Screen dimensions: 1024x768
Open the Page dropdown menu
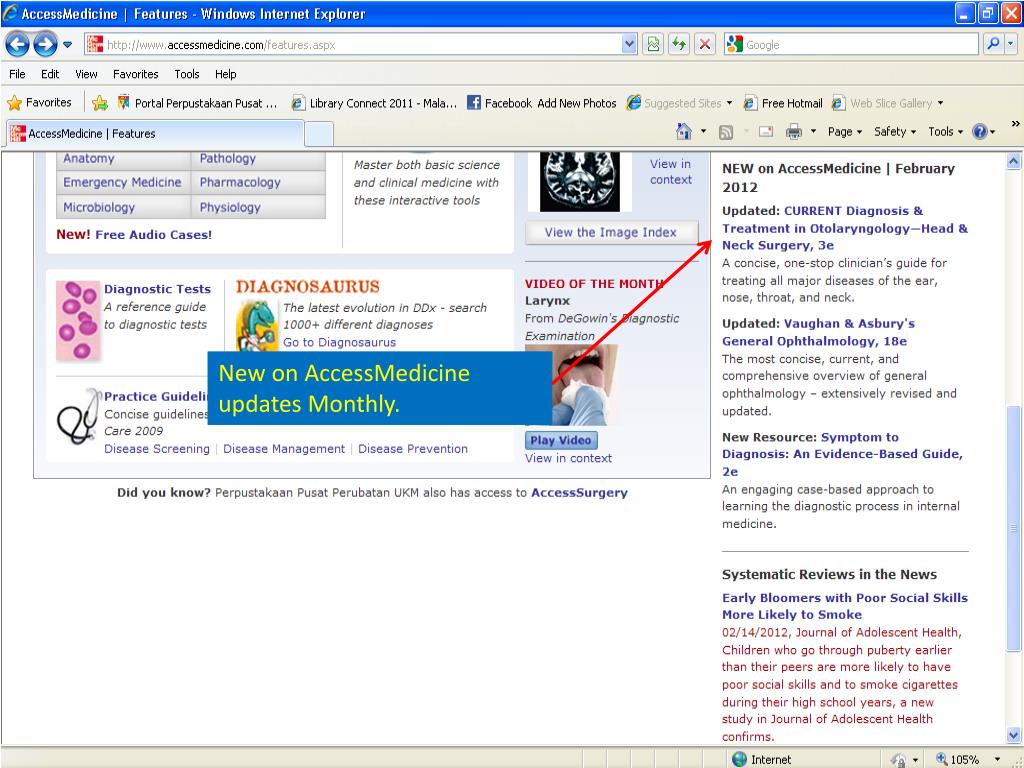tap(845, 132)
